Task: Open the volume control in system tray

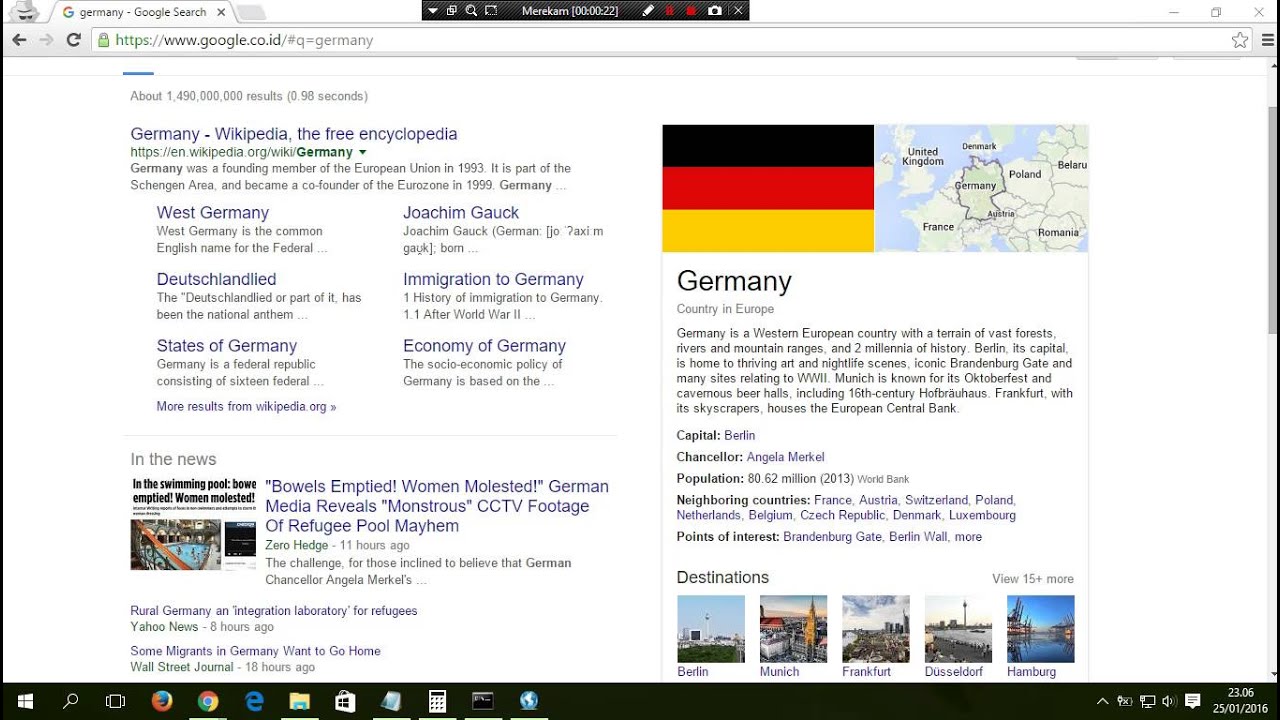Action: (x=1169, y=701)
